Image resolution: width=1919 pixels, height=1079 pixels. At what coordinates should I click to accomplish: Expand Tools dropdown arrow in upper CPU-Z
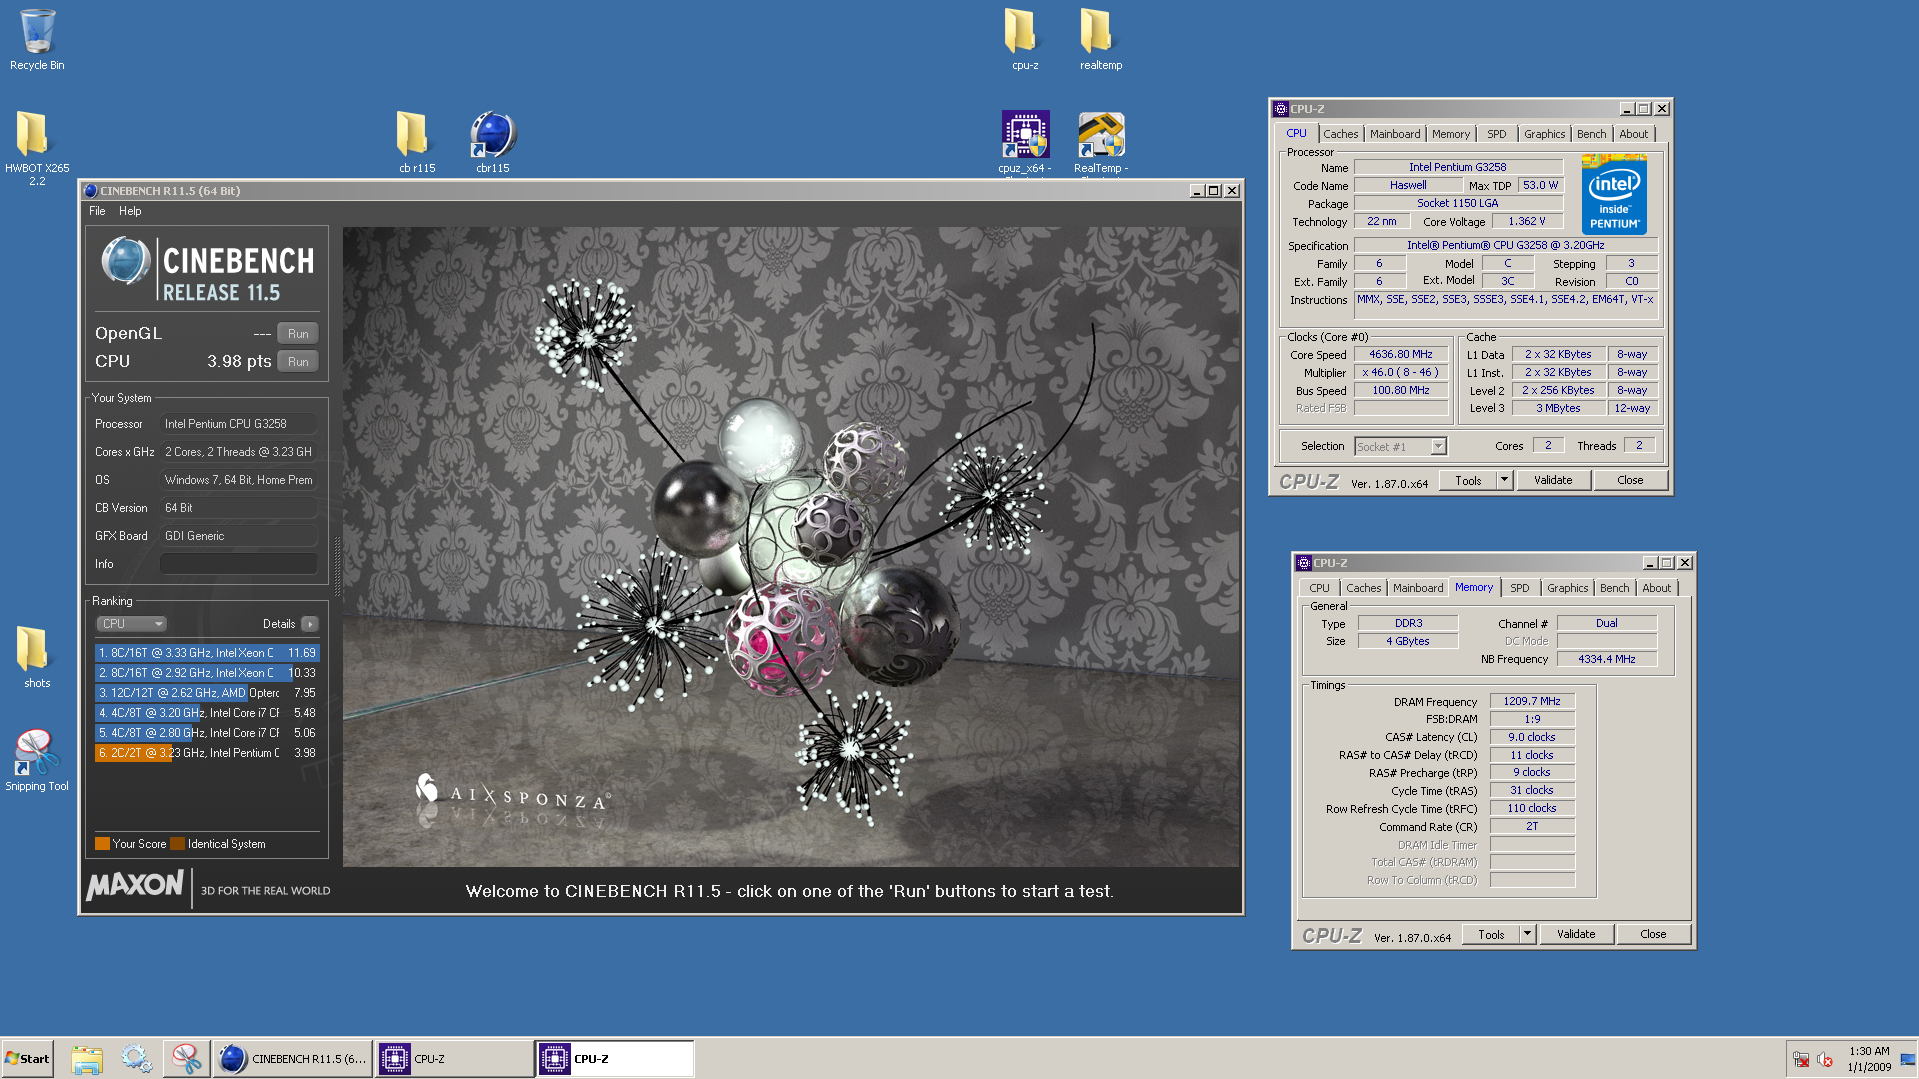1504,481
